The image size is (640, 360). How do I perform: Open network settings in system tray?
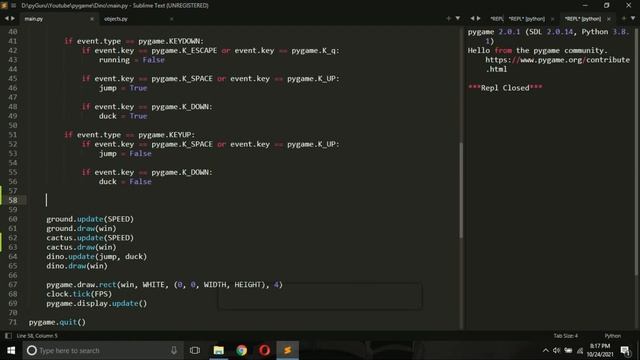[580, 350]
